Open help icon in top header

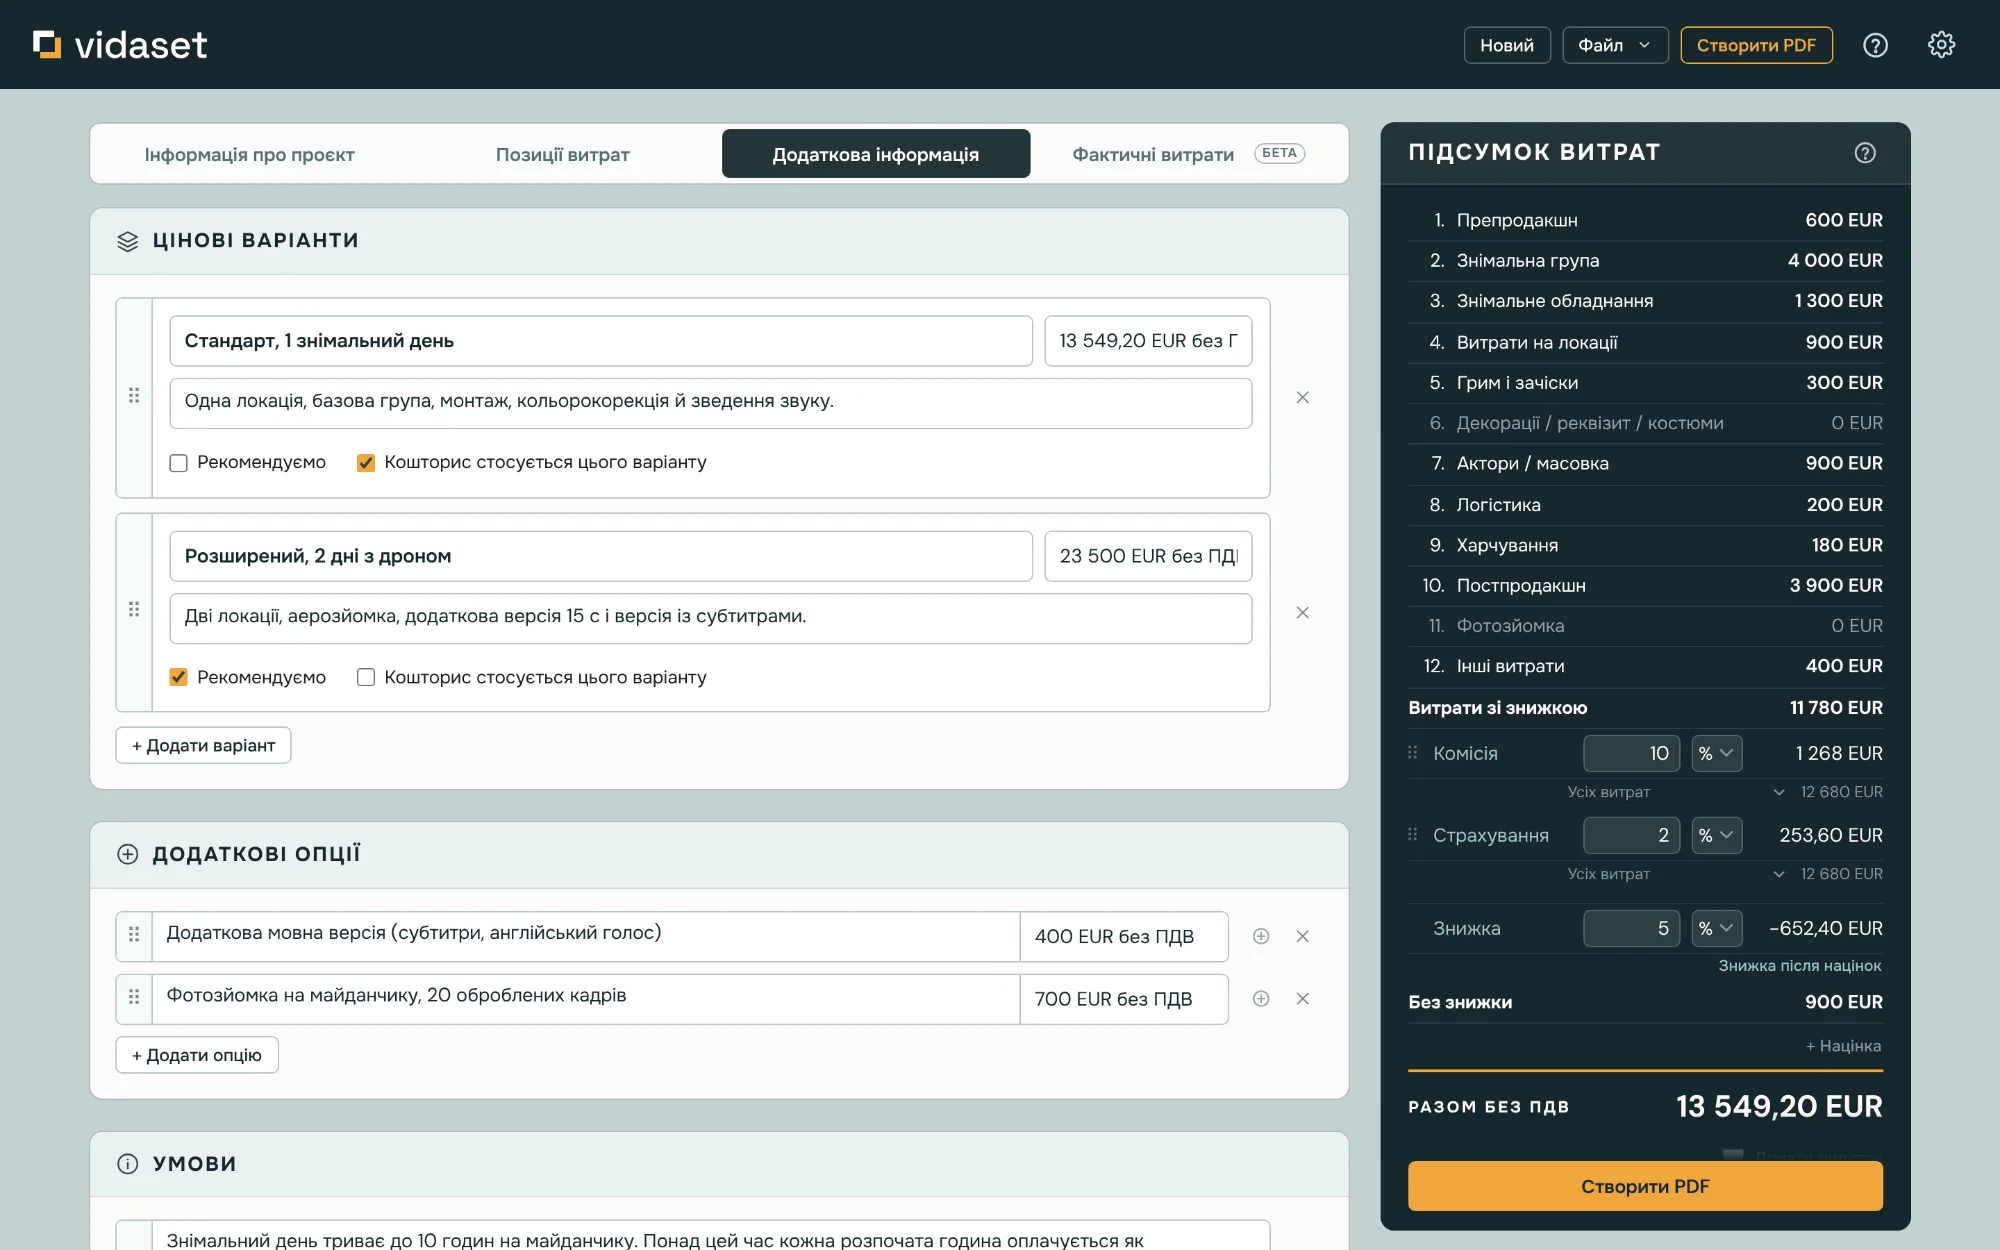1875,45
